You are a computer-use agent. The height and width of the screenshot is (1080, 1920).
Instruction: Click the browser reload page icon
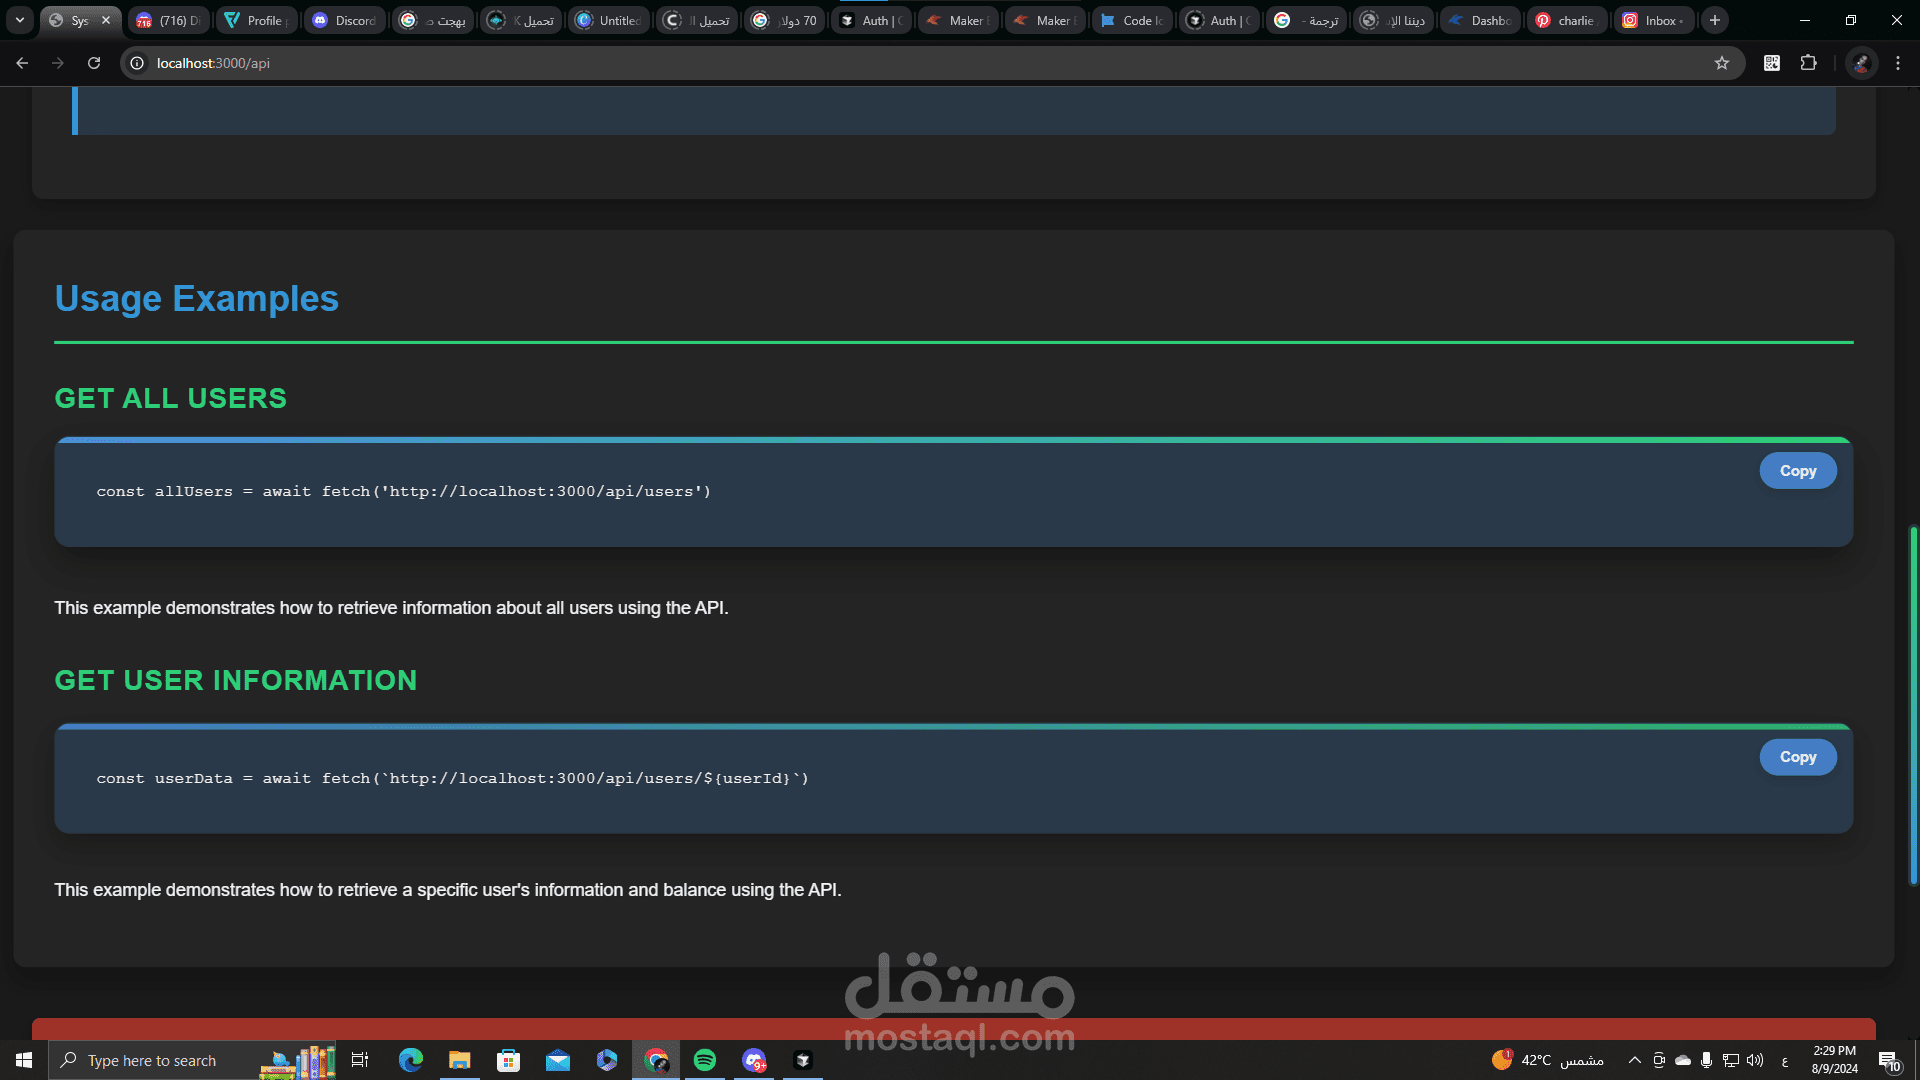click(x=94, y=63)
